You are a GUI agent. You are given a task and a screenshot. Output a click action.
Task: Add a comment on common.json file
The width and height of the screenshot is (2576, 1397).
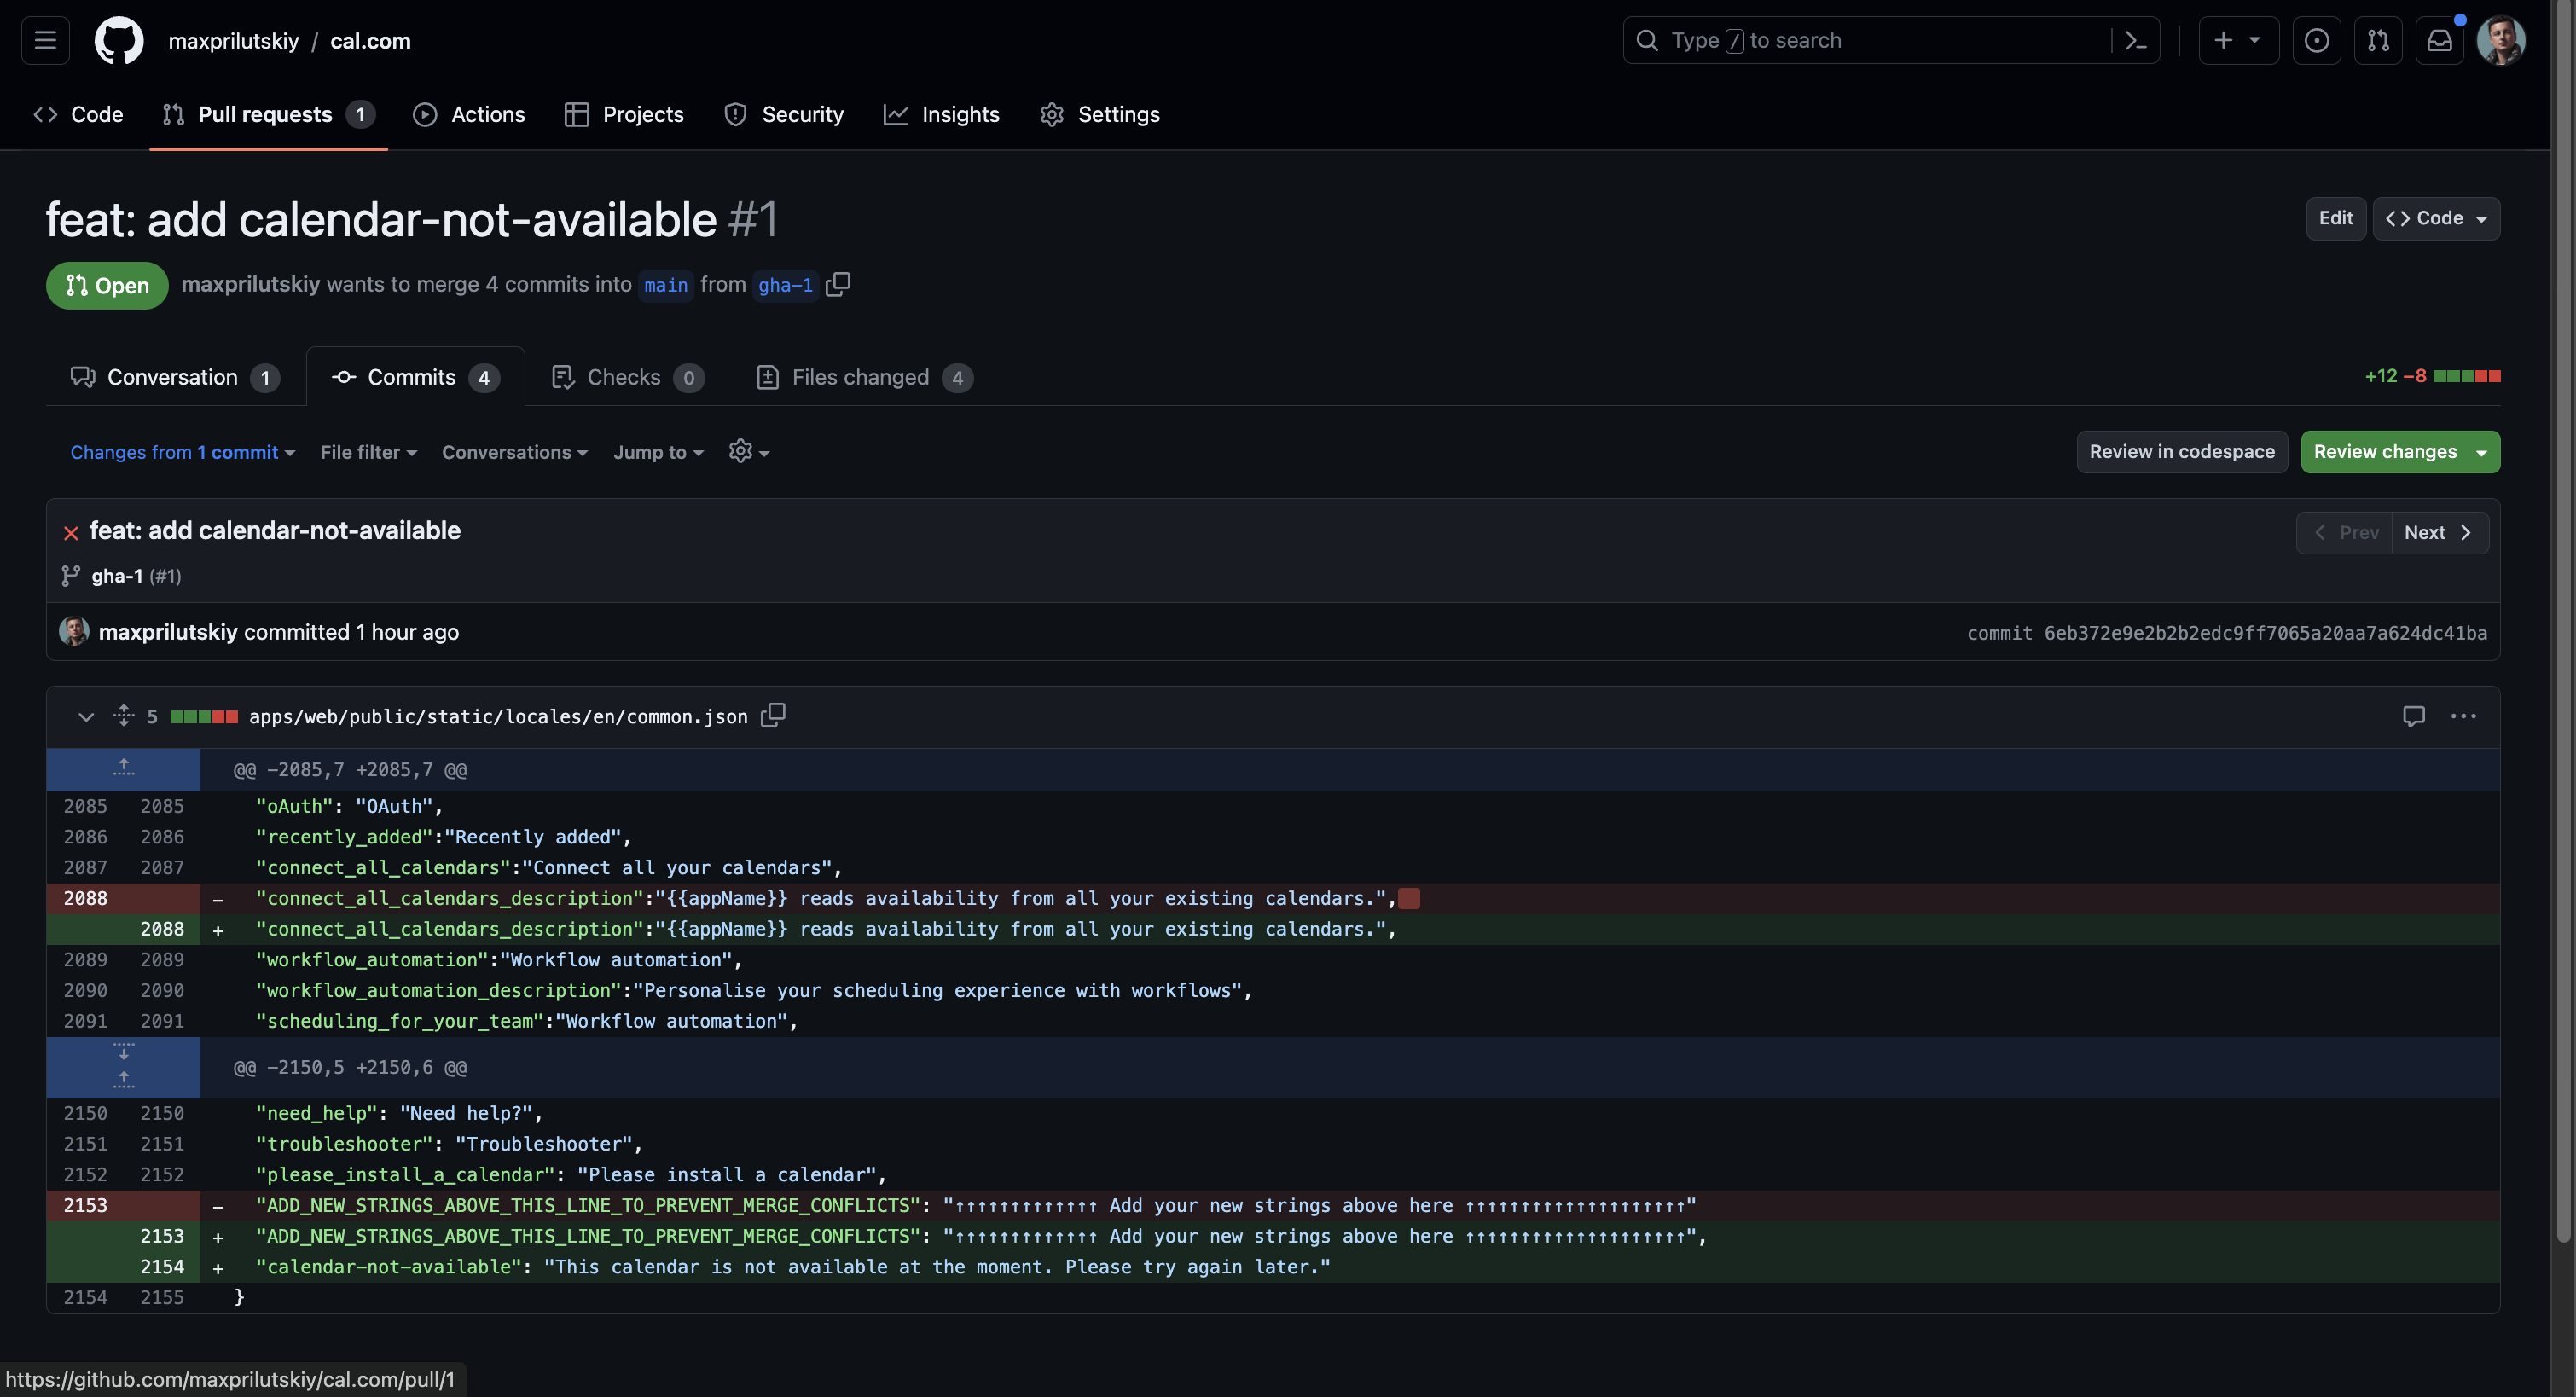(2413, 716)
